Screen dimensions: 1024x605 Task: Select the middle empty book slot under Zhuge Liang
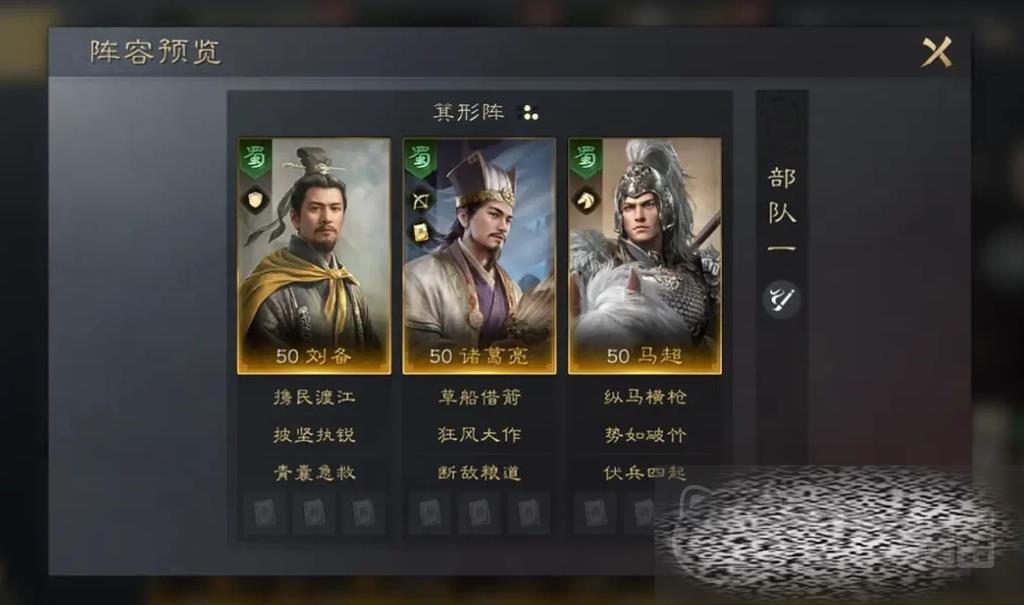(479, 514)
